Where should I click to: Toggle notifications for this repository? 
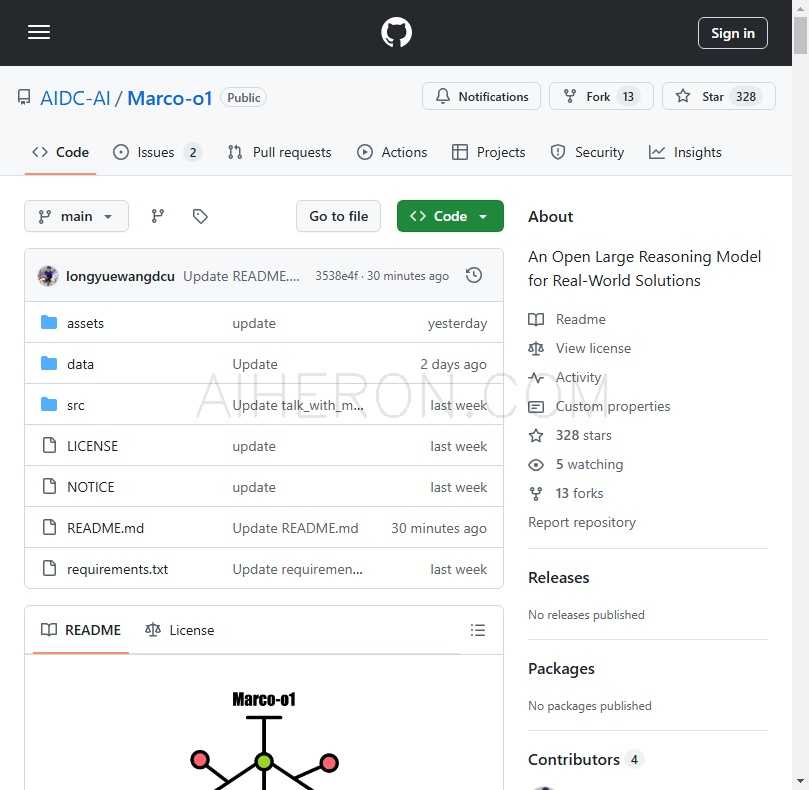click(482, 96)
